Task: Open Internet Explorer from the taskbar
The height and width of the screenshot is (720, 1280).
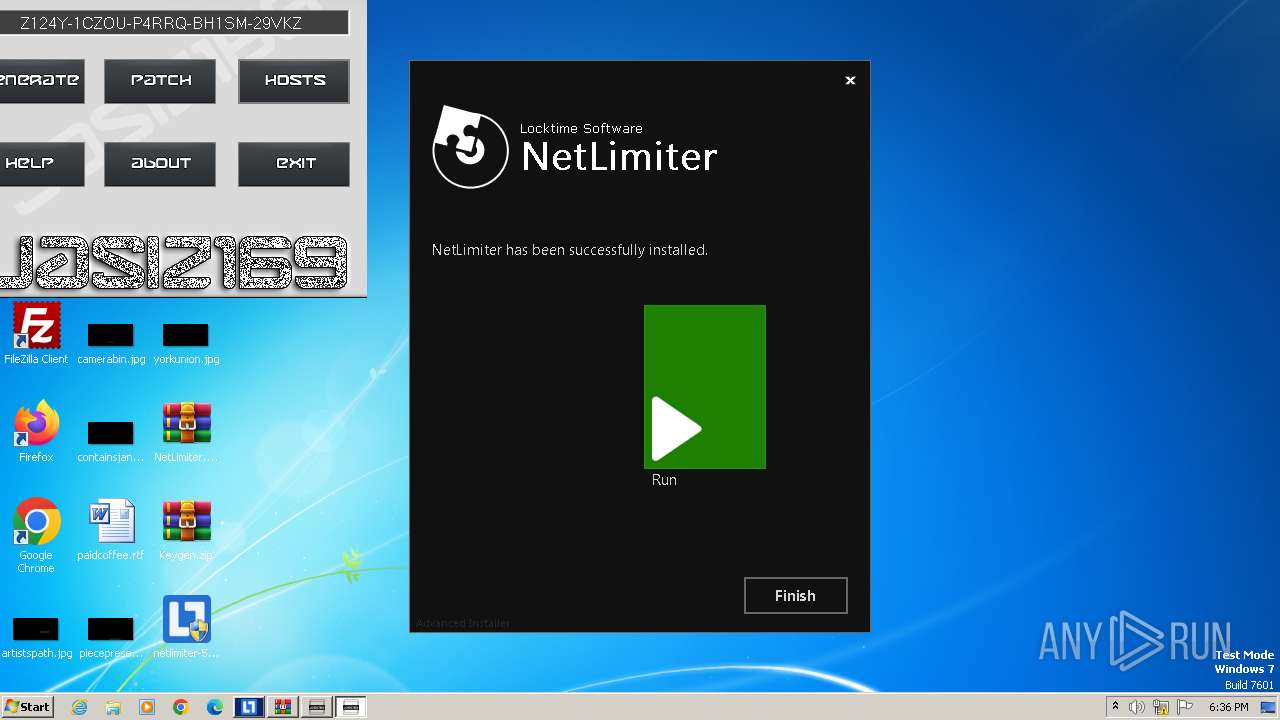Action: 79,707
